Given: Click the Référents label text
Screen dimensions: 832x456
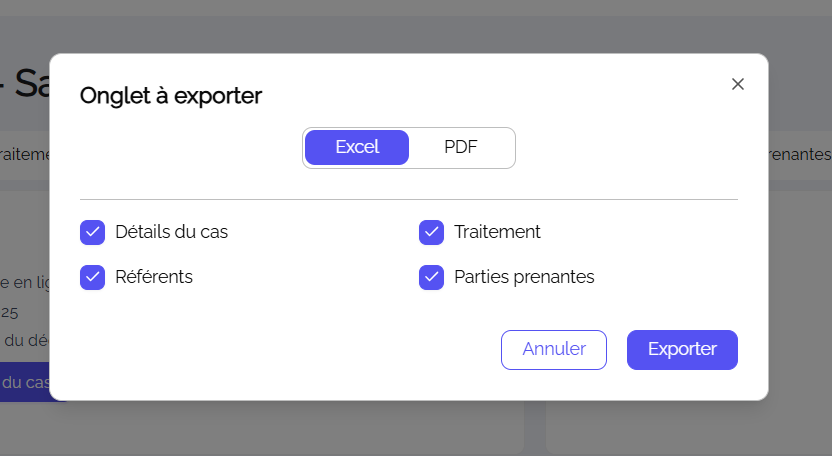Looking at the screenshot, I should click(x=154, y=277).
